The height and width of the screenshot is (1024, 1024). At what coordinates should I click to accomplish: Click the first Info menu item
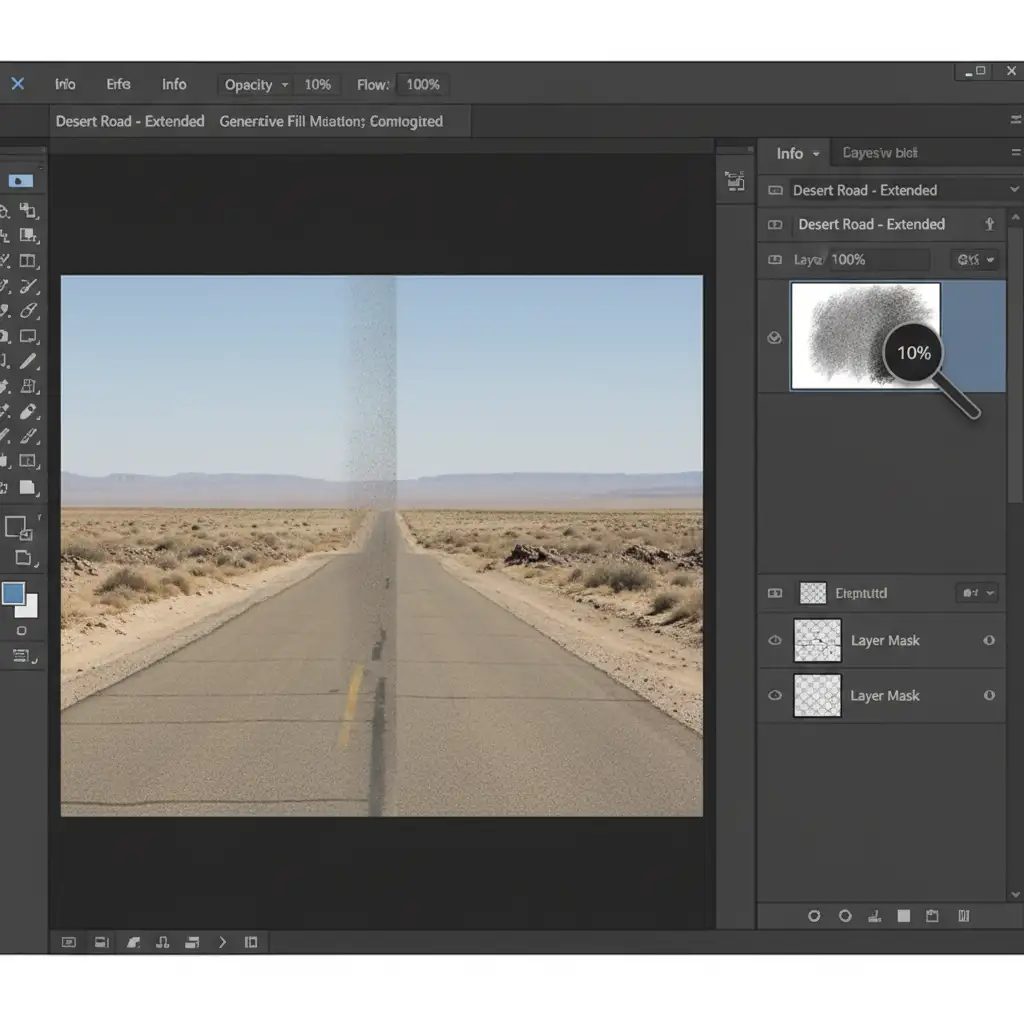pos(65,85)
